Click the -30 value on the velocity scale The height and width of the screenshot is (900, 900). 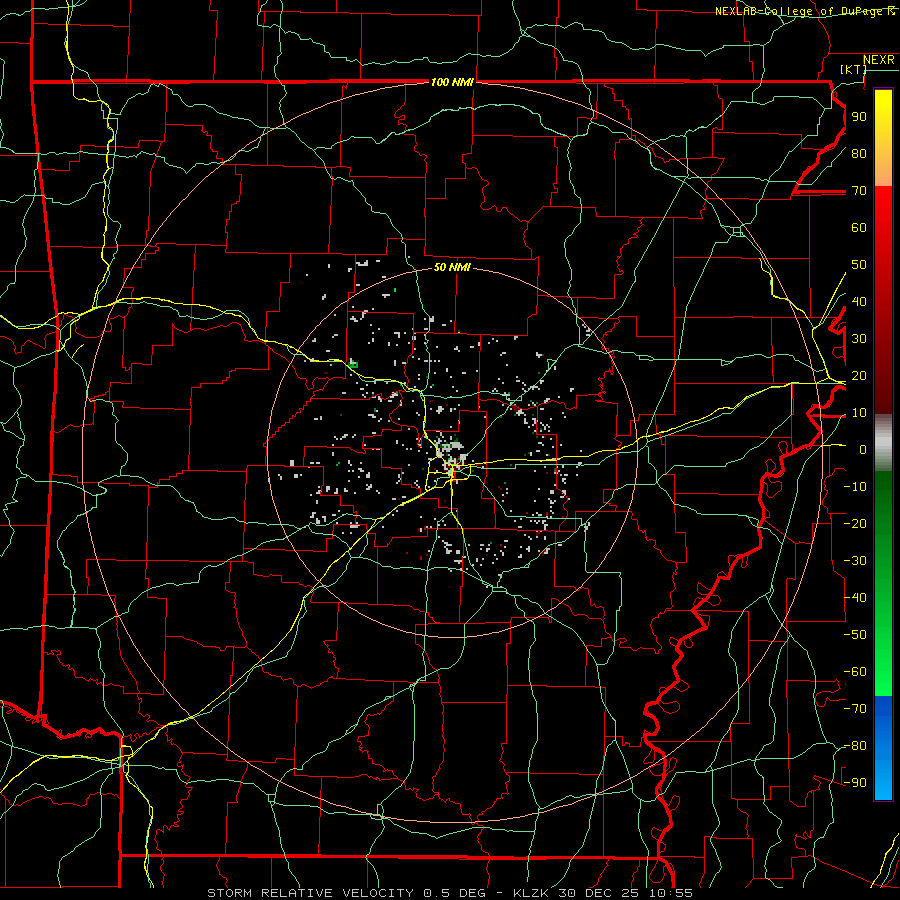coord(855,561)
